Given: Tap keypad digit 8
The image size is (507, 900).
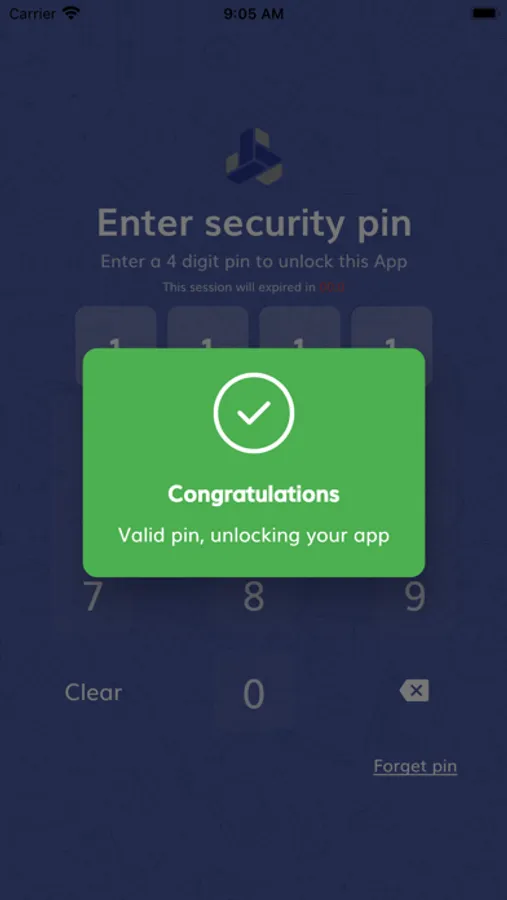Looking at the screenshot, I should tap(254, 597).
